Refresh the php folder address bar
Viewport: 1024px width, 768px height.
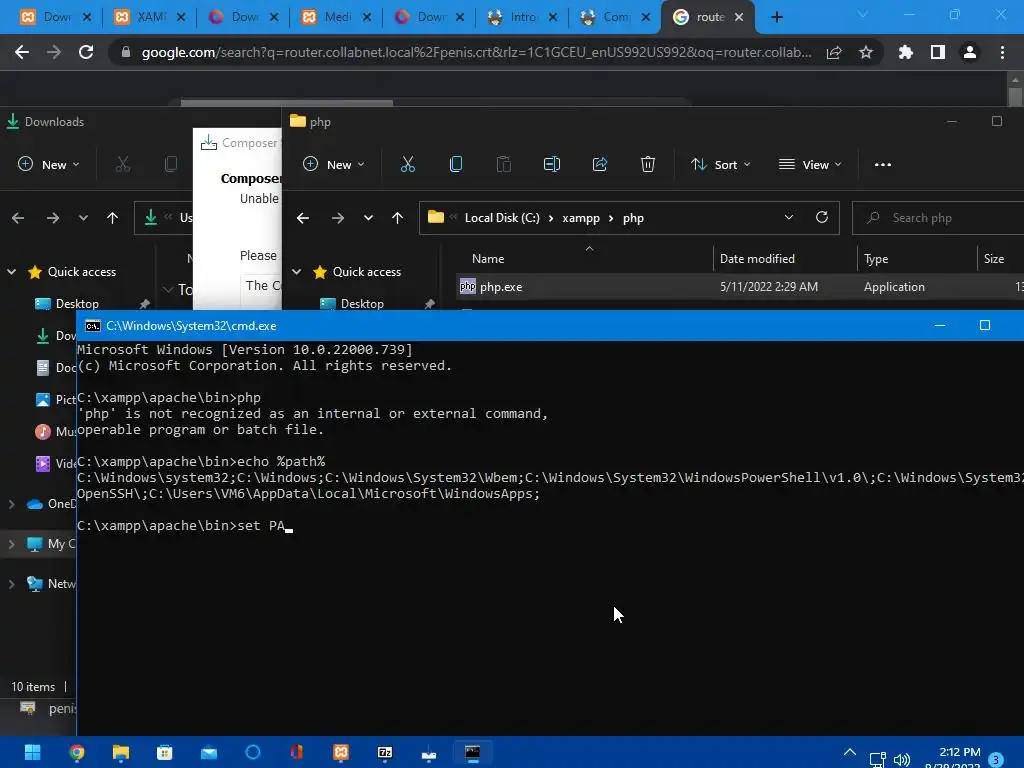click(x=822, y=217)
